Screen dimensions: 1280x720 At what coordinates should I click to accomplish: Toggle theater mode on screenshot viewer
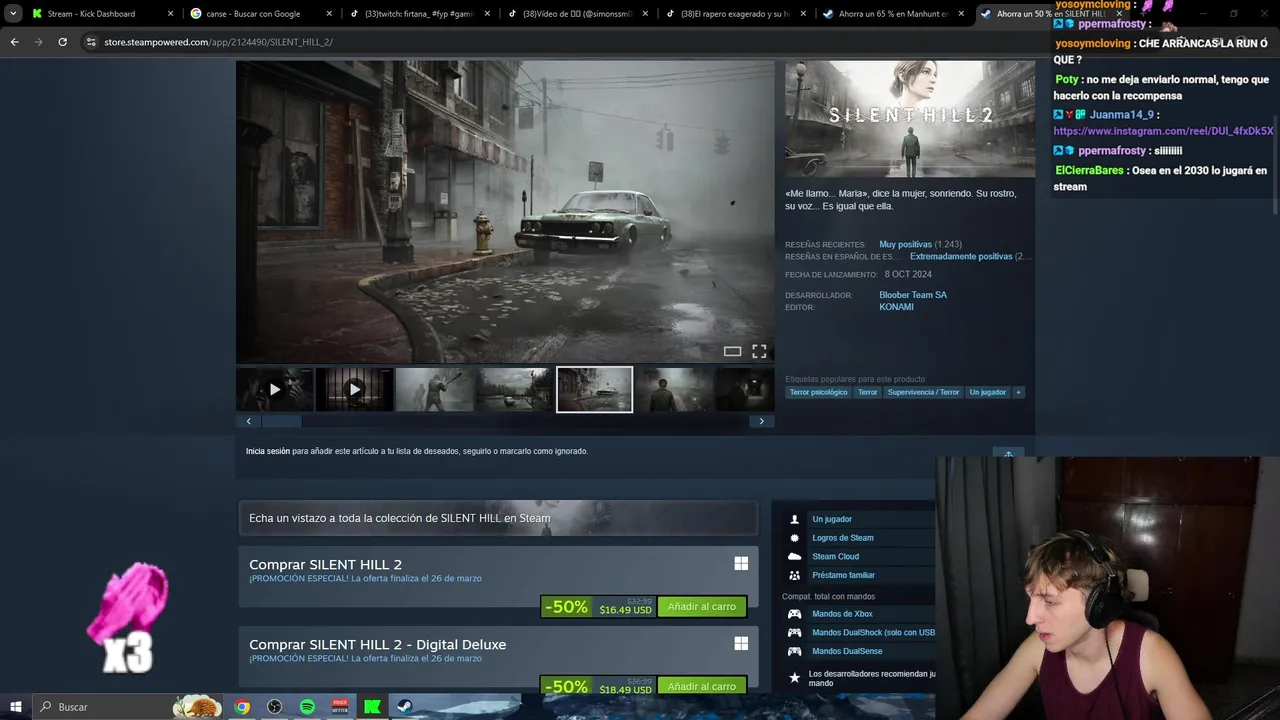(732, 351)
